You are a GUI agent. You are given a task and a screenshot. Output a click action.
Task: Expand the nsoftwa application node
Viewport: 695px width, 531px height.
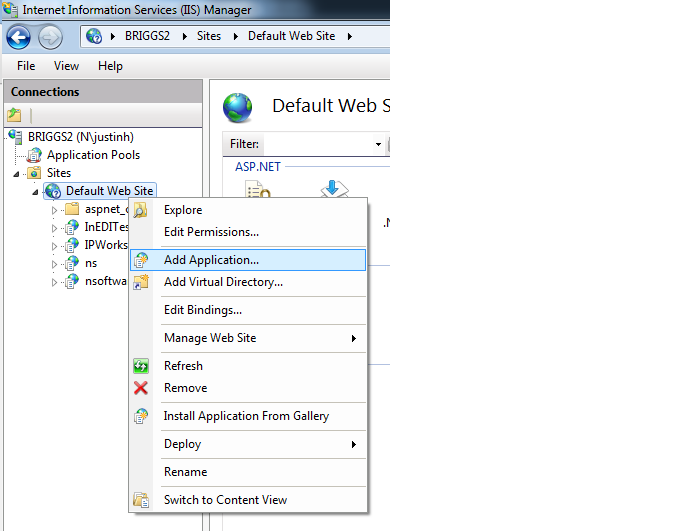click(x=54, y=282)
